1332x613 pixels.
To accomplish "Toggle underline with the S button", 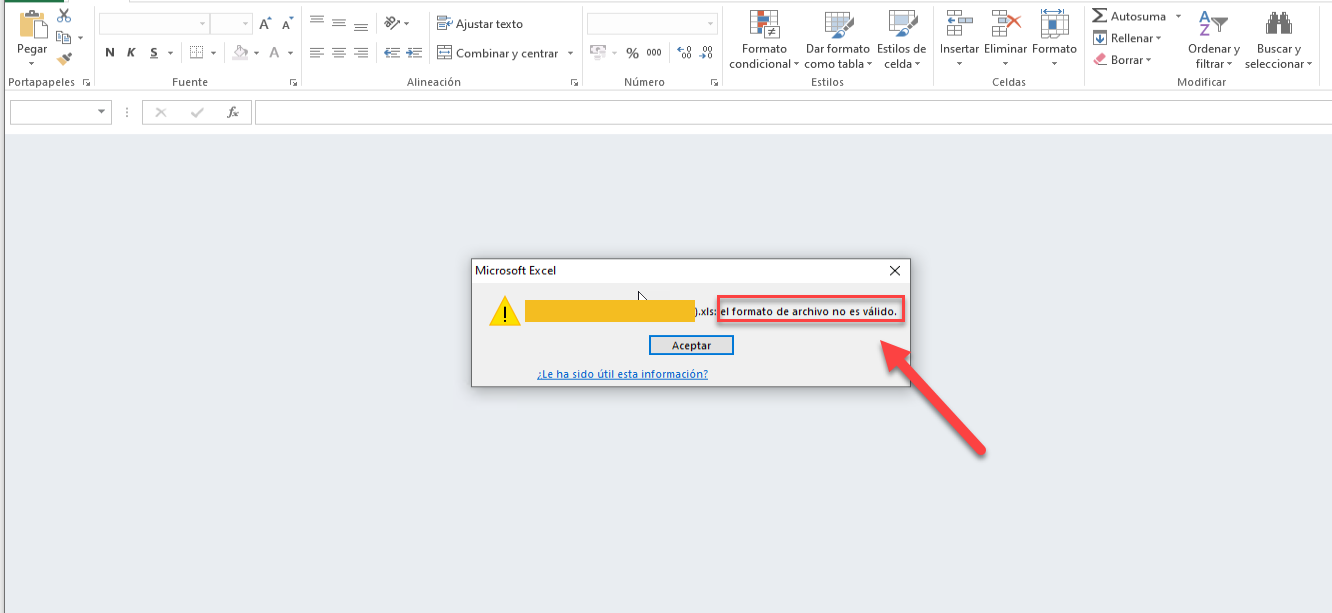I will point(154,53).
